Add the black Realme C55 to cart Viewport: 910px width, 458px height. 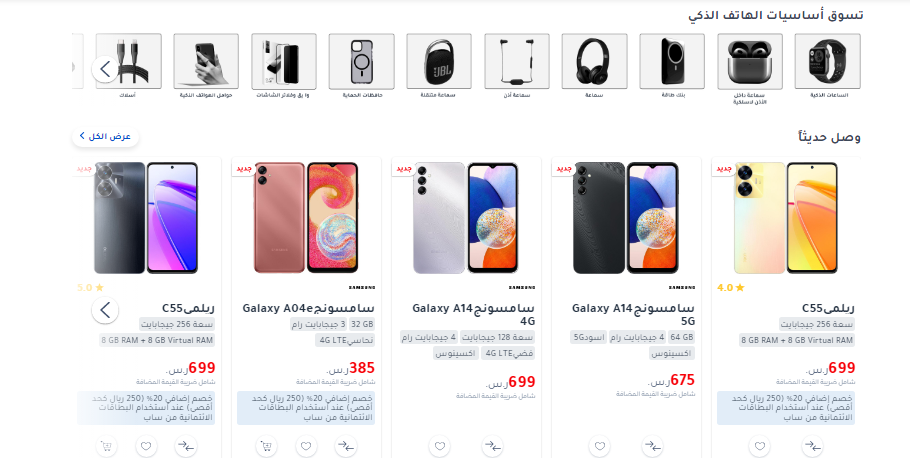click(106, 446)
